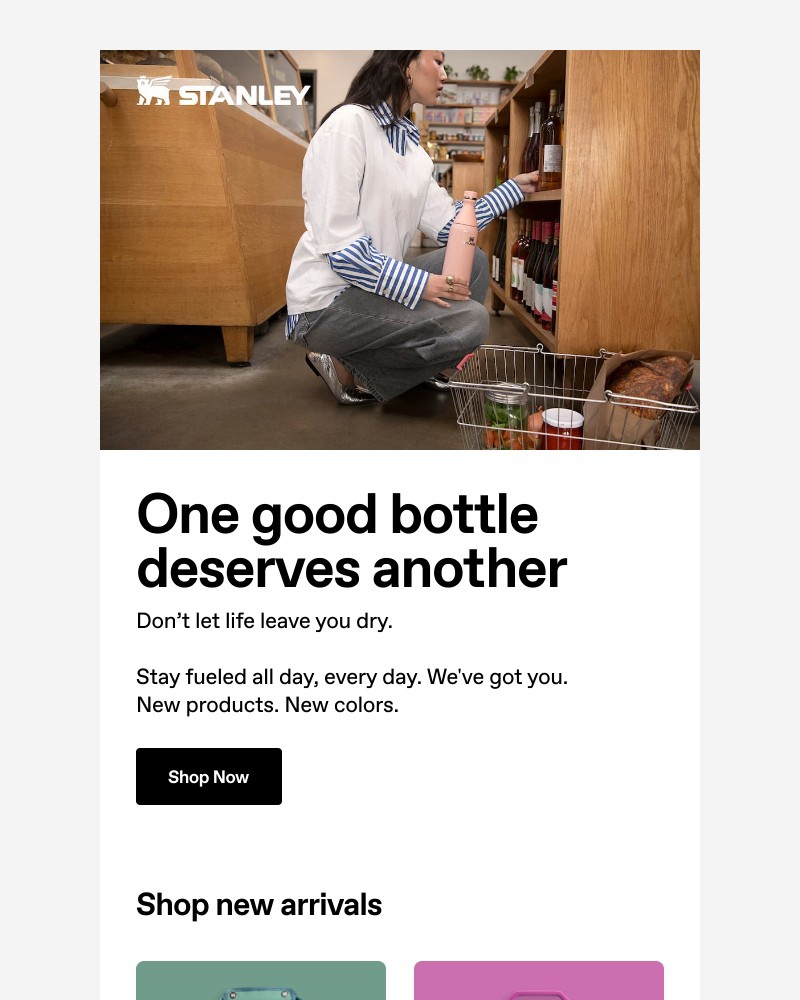Open the green product card
Image resolution: width=800 pixels, height=1000 pixels.
click(261, 980)
